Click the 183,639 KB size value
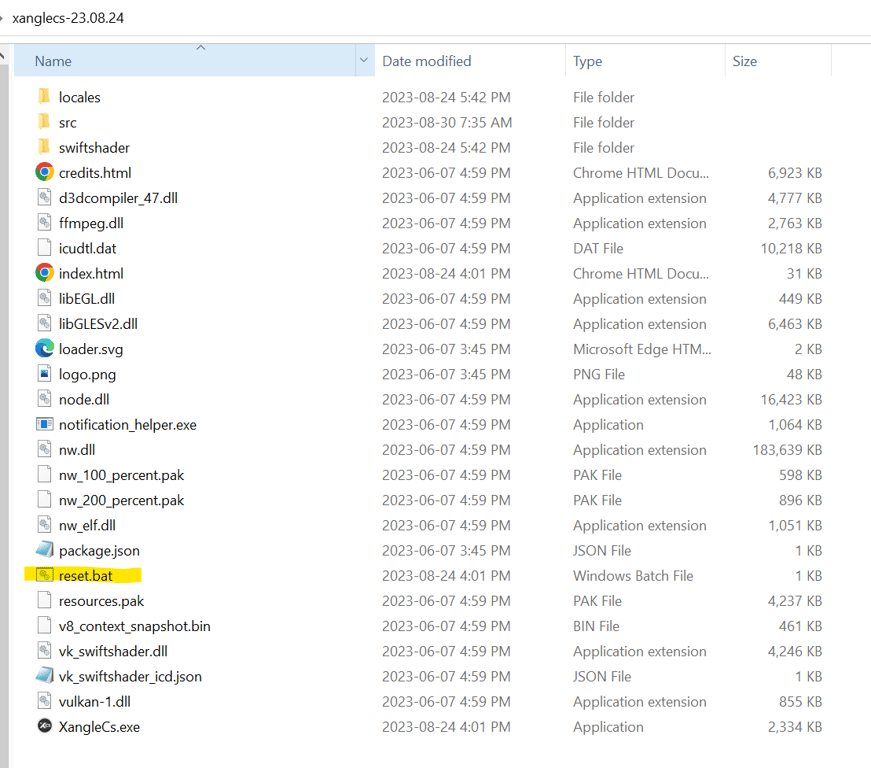Screen dimensions: 871x768 point(787,450)
